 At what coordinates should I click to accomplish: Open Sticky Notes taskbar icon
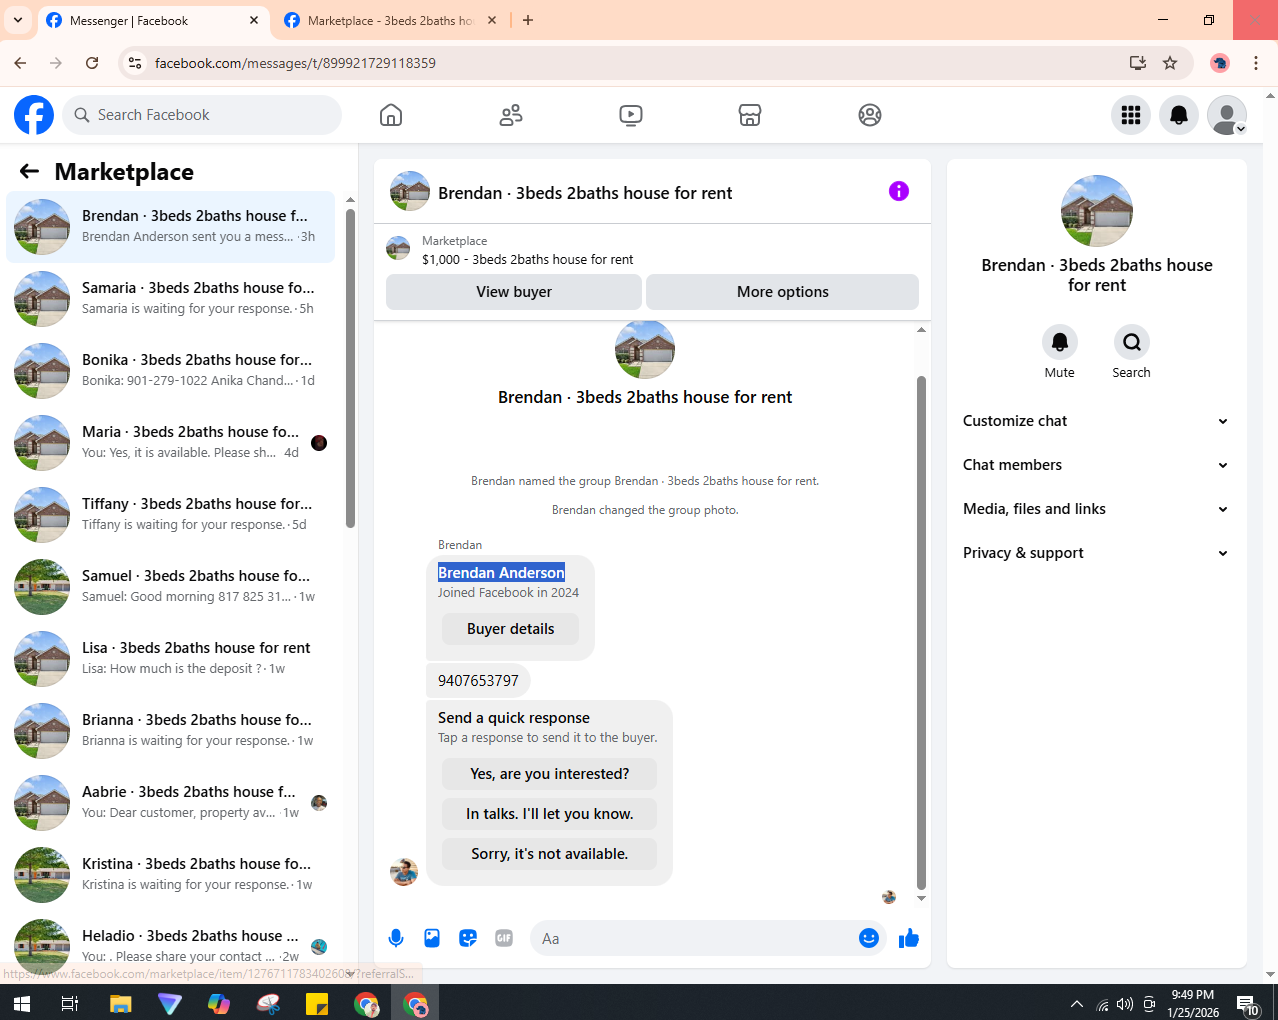tap(317, 1003)
